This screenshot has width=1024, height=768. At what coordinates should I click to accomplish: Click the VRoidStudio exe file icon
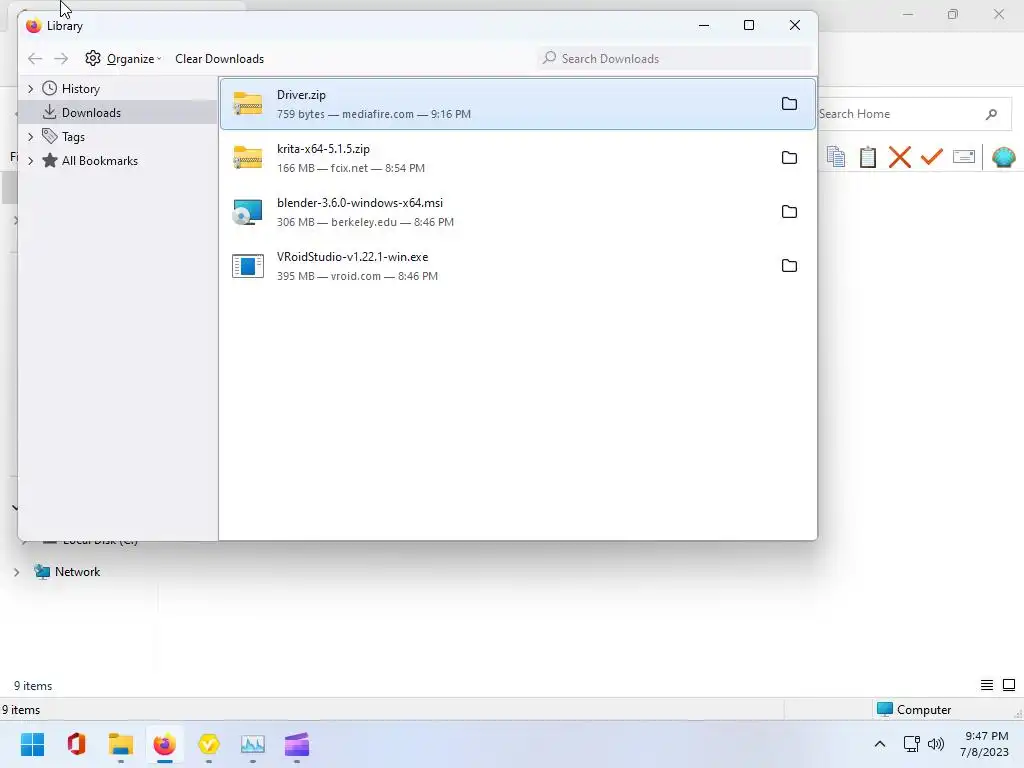(248, 266)
